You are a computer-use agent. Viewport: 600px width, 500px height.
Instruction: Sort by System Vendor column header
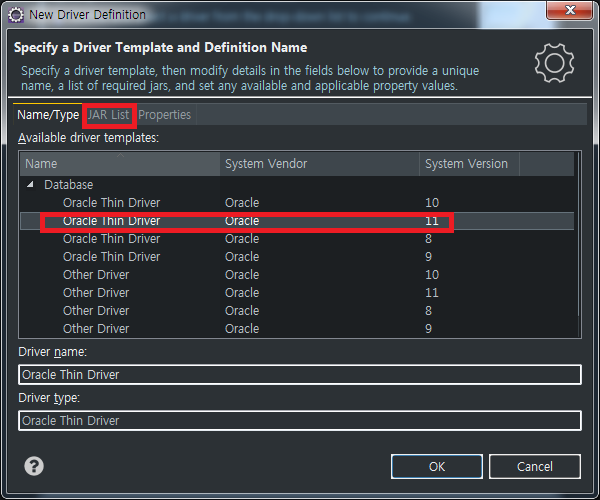point(320,164)
